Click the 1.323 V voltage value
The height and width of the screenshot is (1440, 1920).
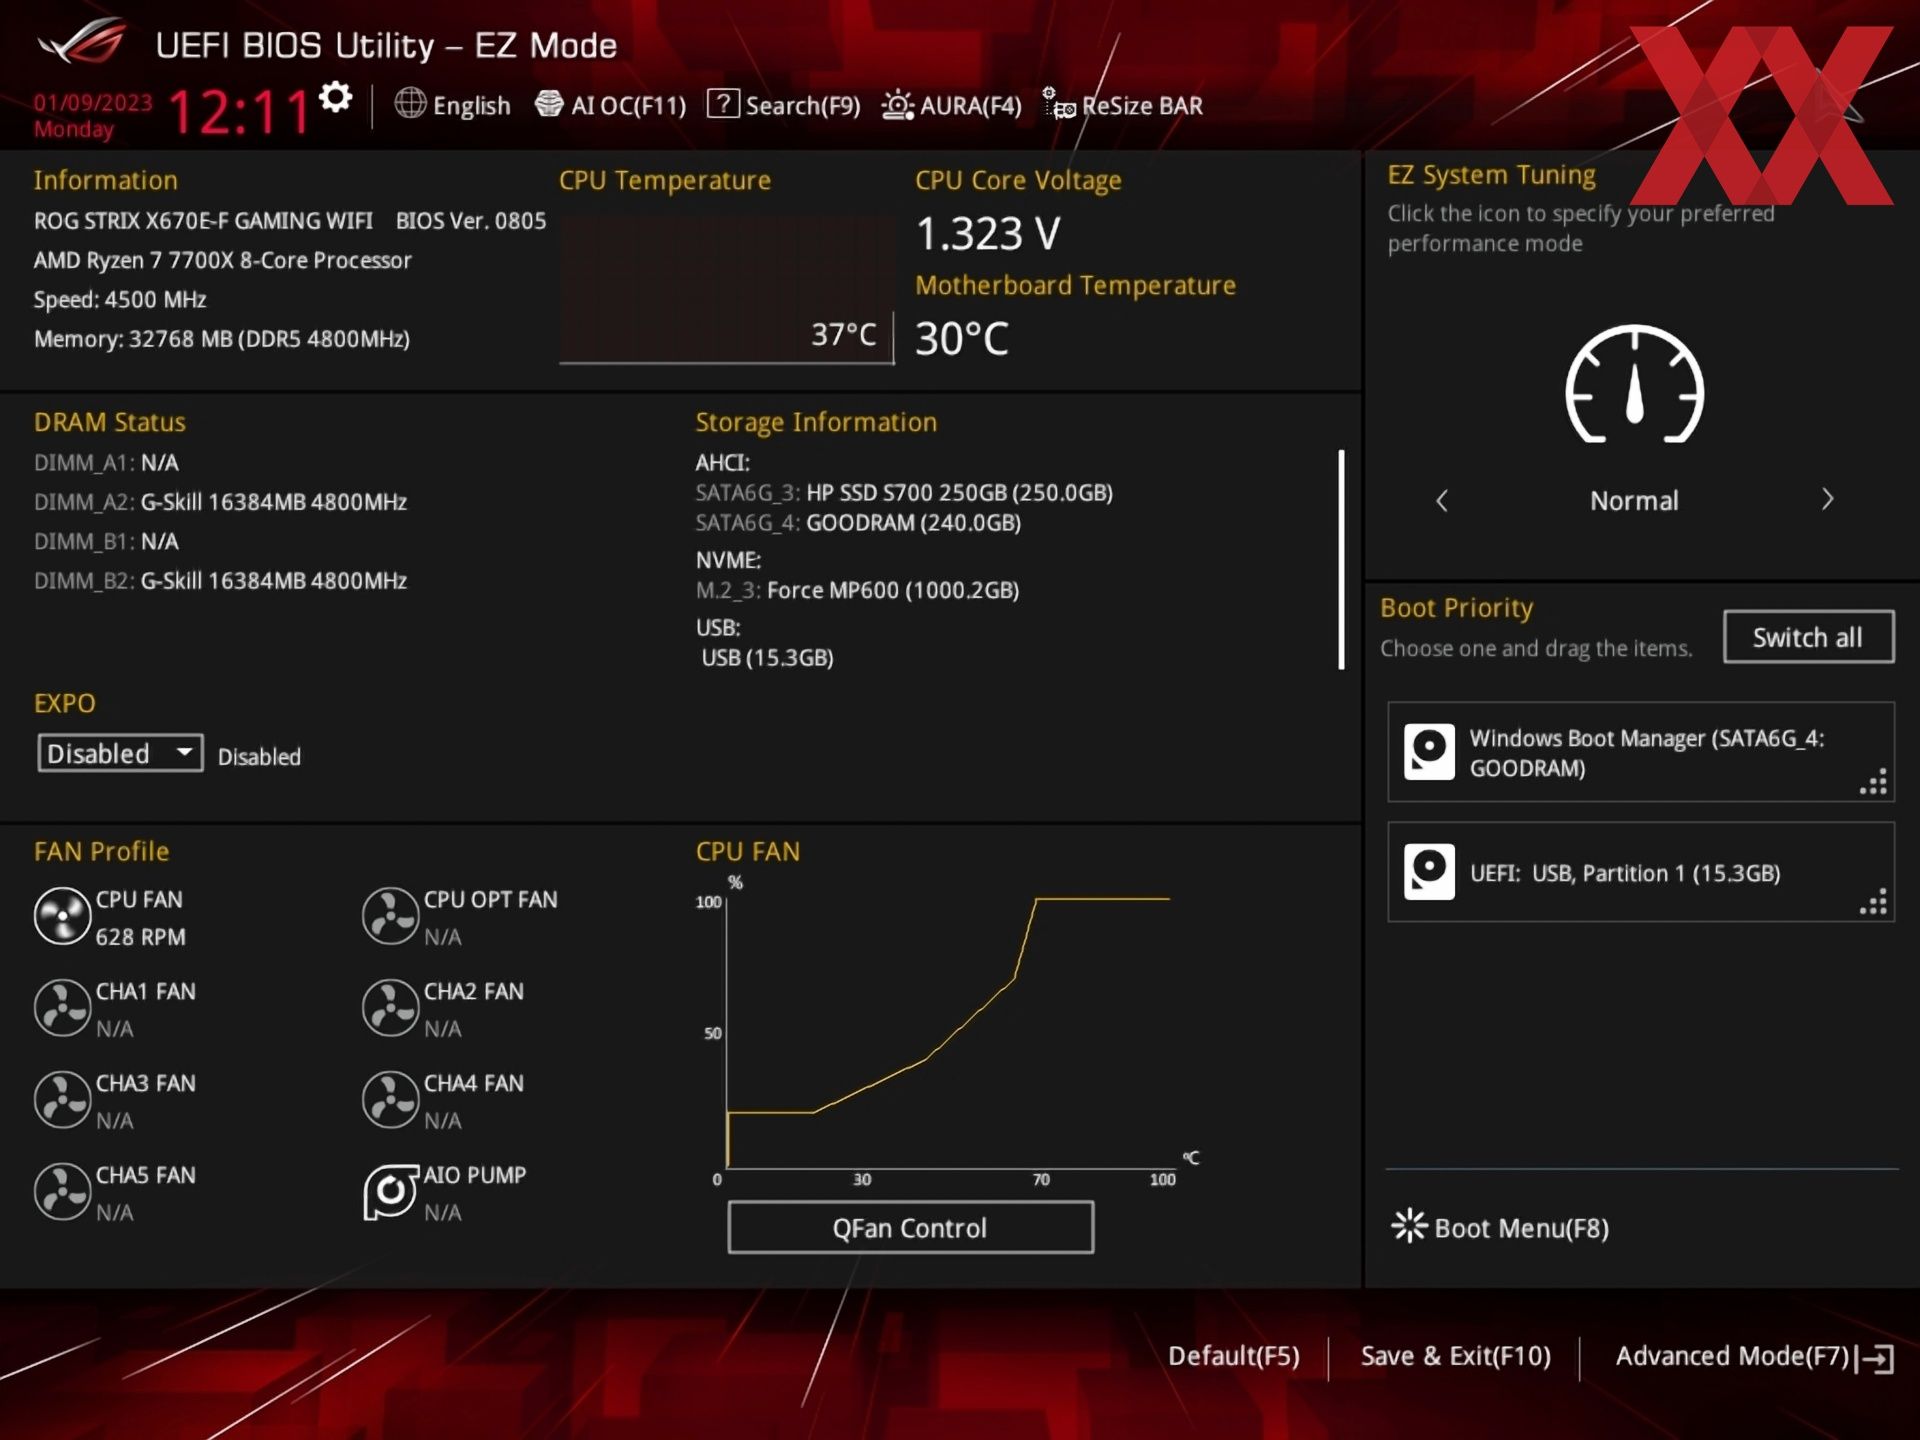click(988, 234)
